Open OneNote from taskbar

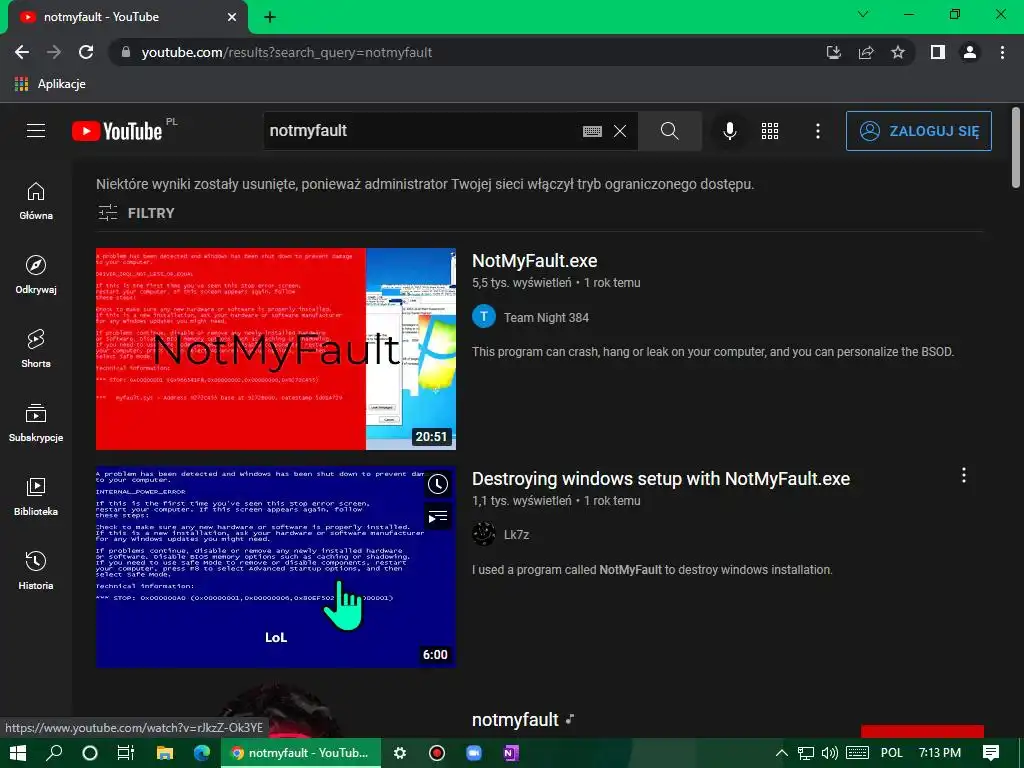pos(511,753)
